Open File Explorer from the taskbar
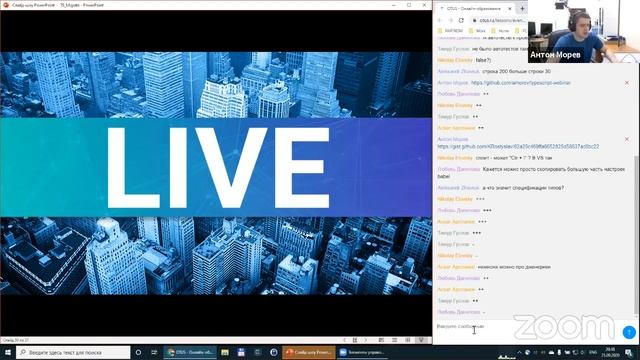This screenshot has height=360, width=640. click(225, 352)
